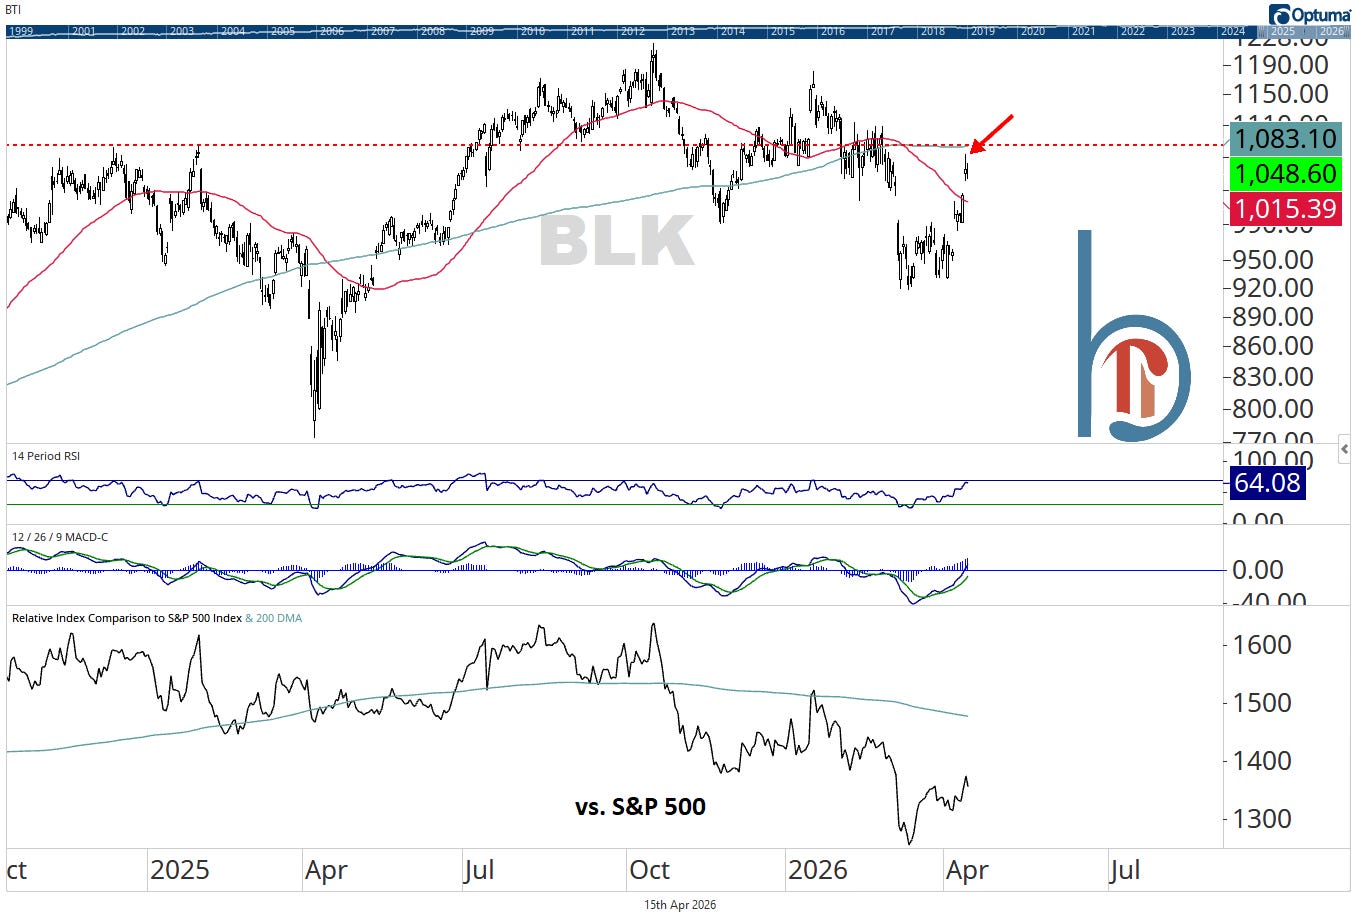1357x924 pixels.
Task: Click Relative Index Comparison to S&P 500 label
Action: coord(127,618)
